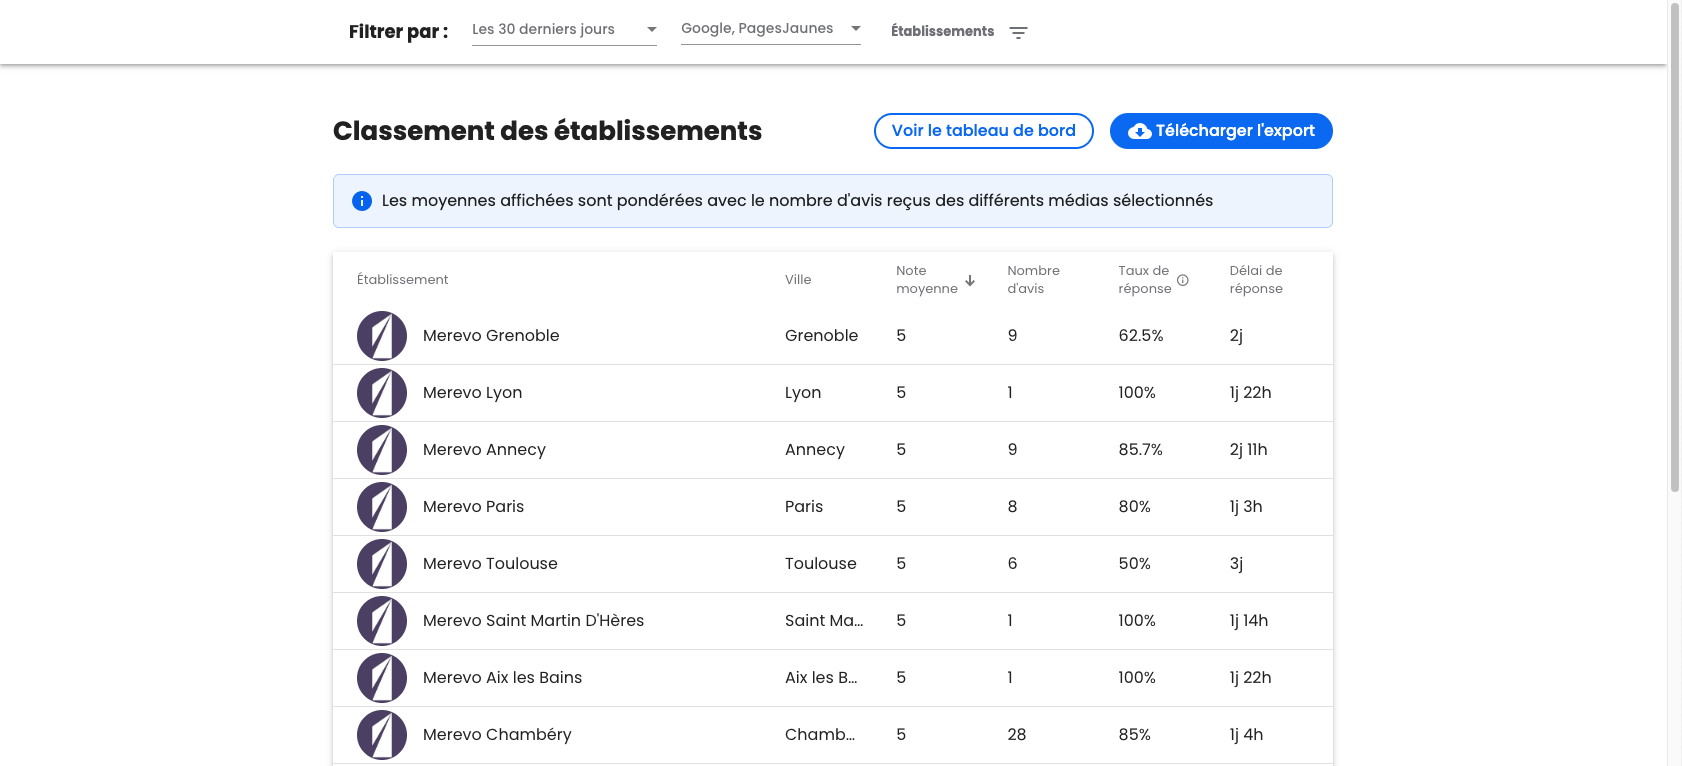
Task: Click the Merevo Toulouse logo icon
Action: (381, 564)
